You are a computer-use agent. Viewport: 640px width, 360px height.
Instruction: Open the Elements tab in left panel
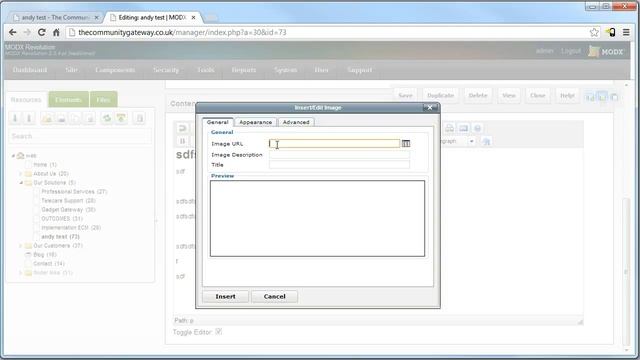(x=68, y=100)
